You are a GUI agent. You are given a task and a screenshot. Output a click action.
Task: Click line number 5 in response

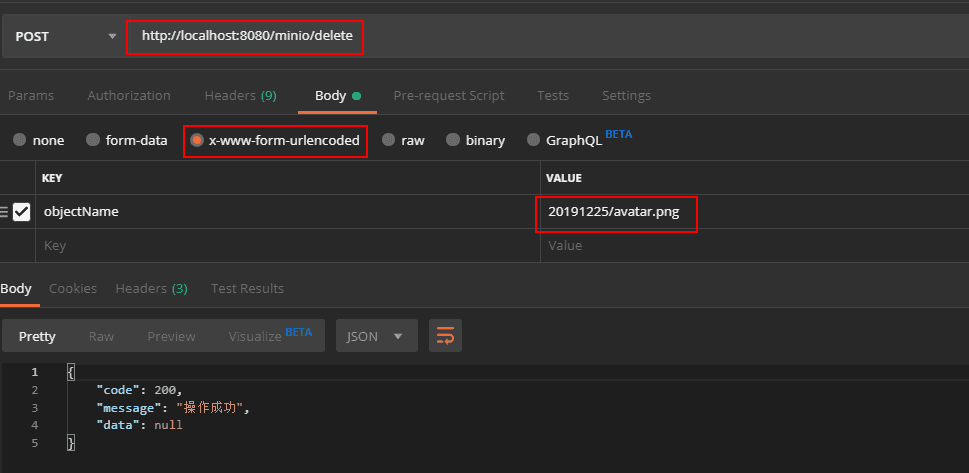point(35,443)
